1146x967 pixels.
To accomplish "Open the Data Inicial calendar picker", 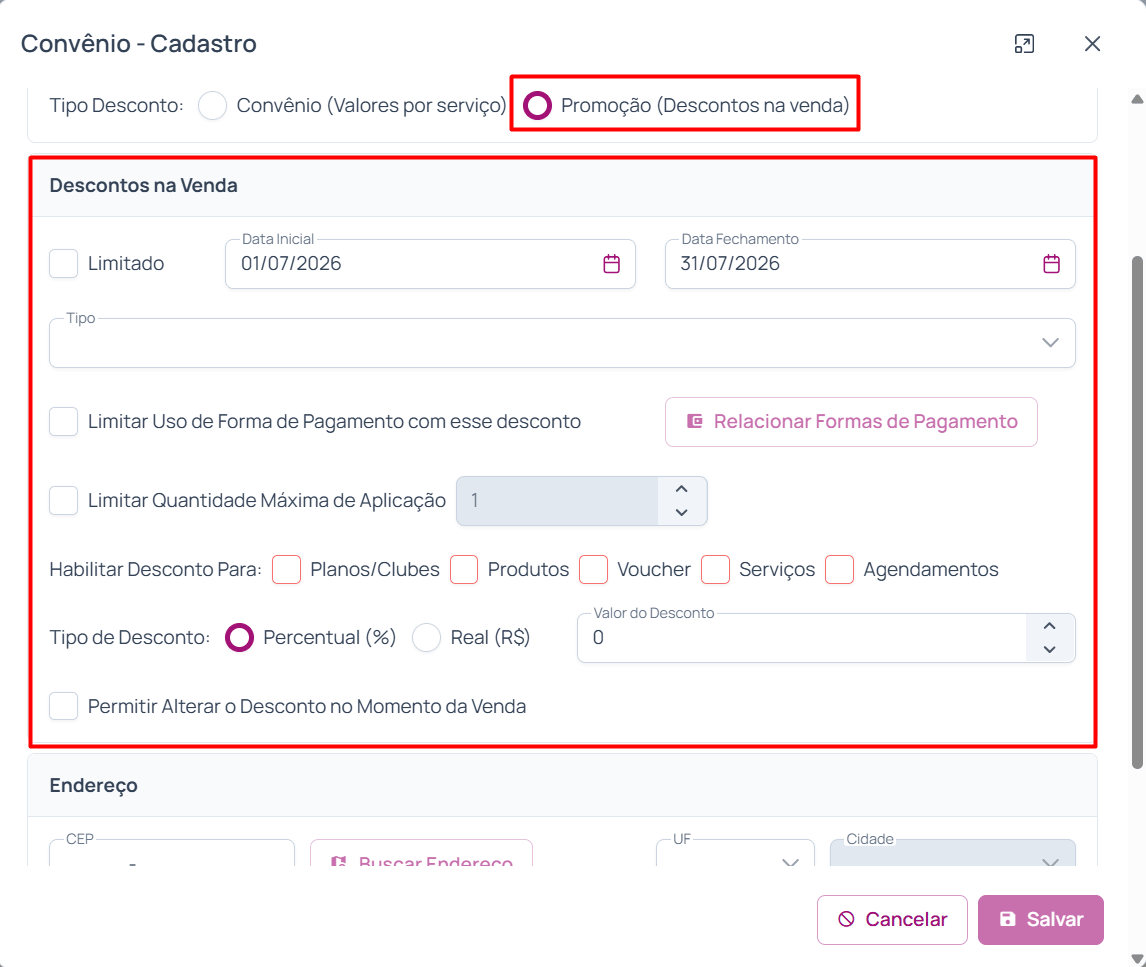I will [612, 264].
